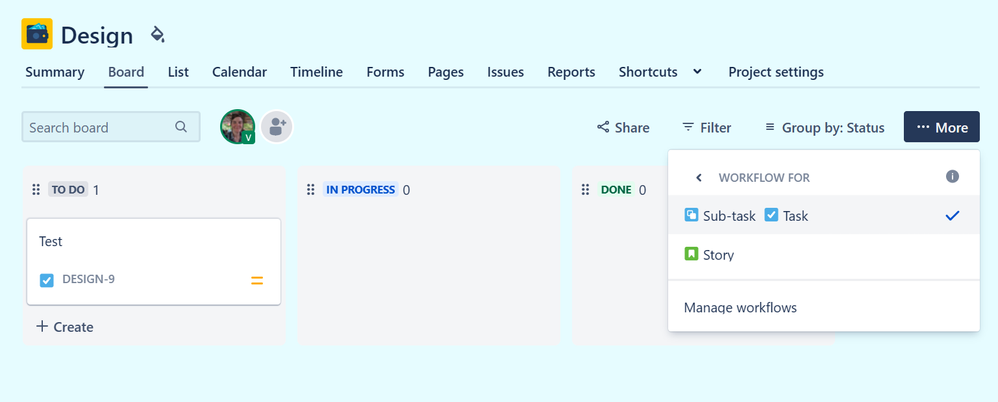The image size is (998, 402).
Task: Select the Board tab
Action: [x=126, y=72]
